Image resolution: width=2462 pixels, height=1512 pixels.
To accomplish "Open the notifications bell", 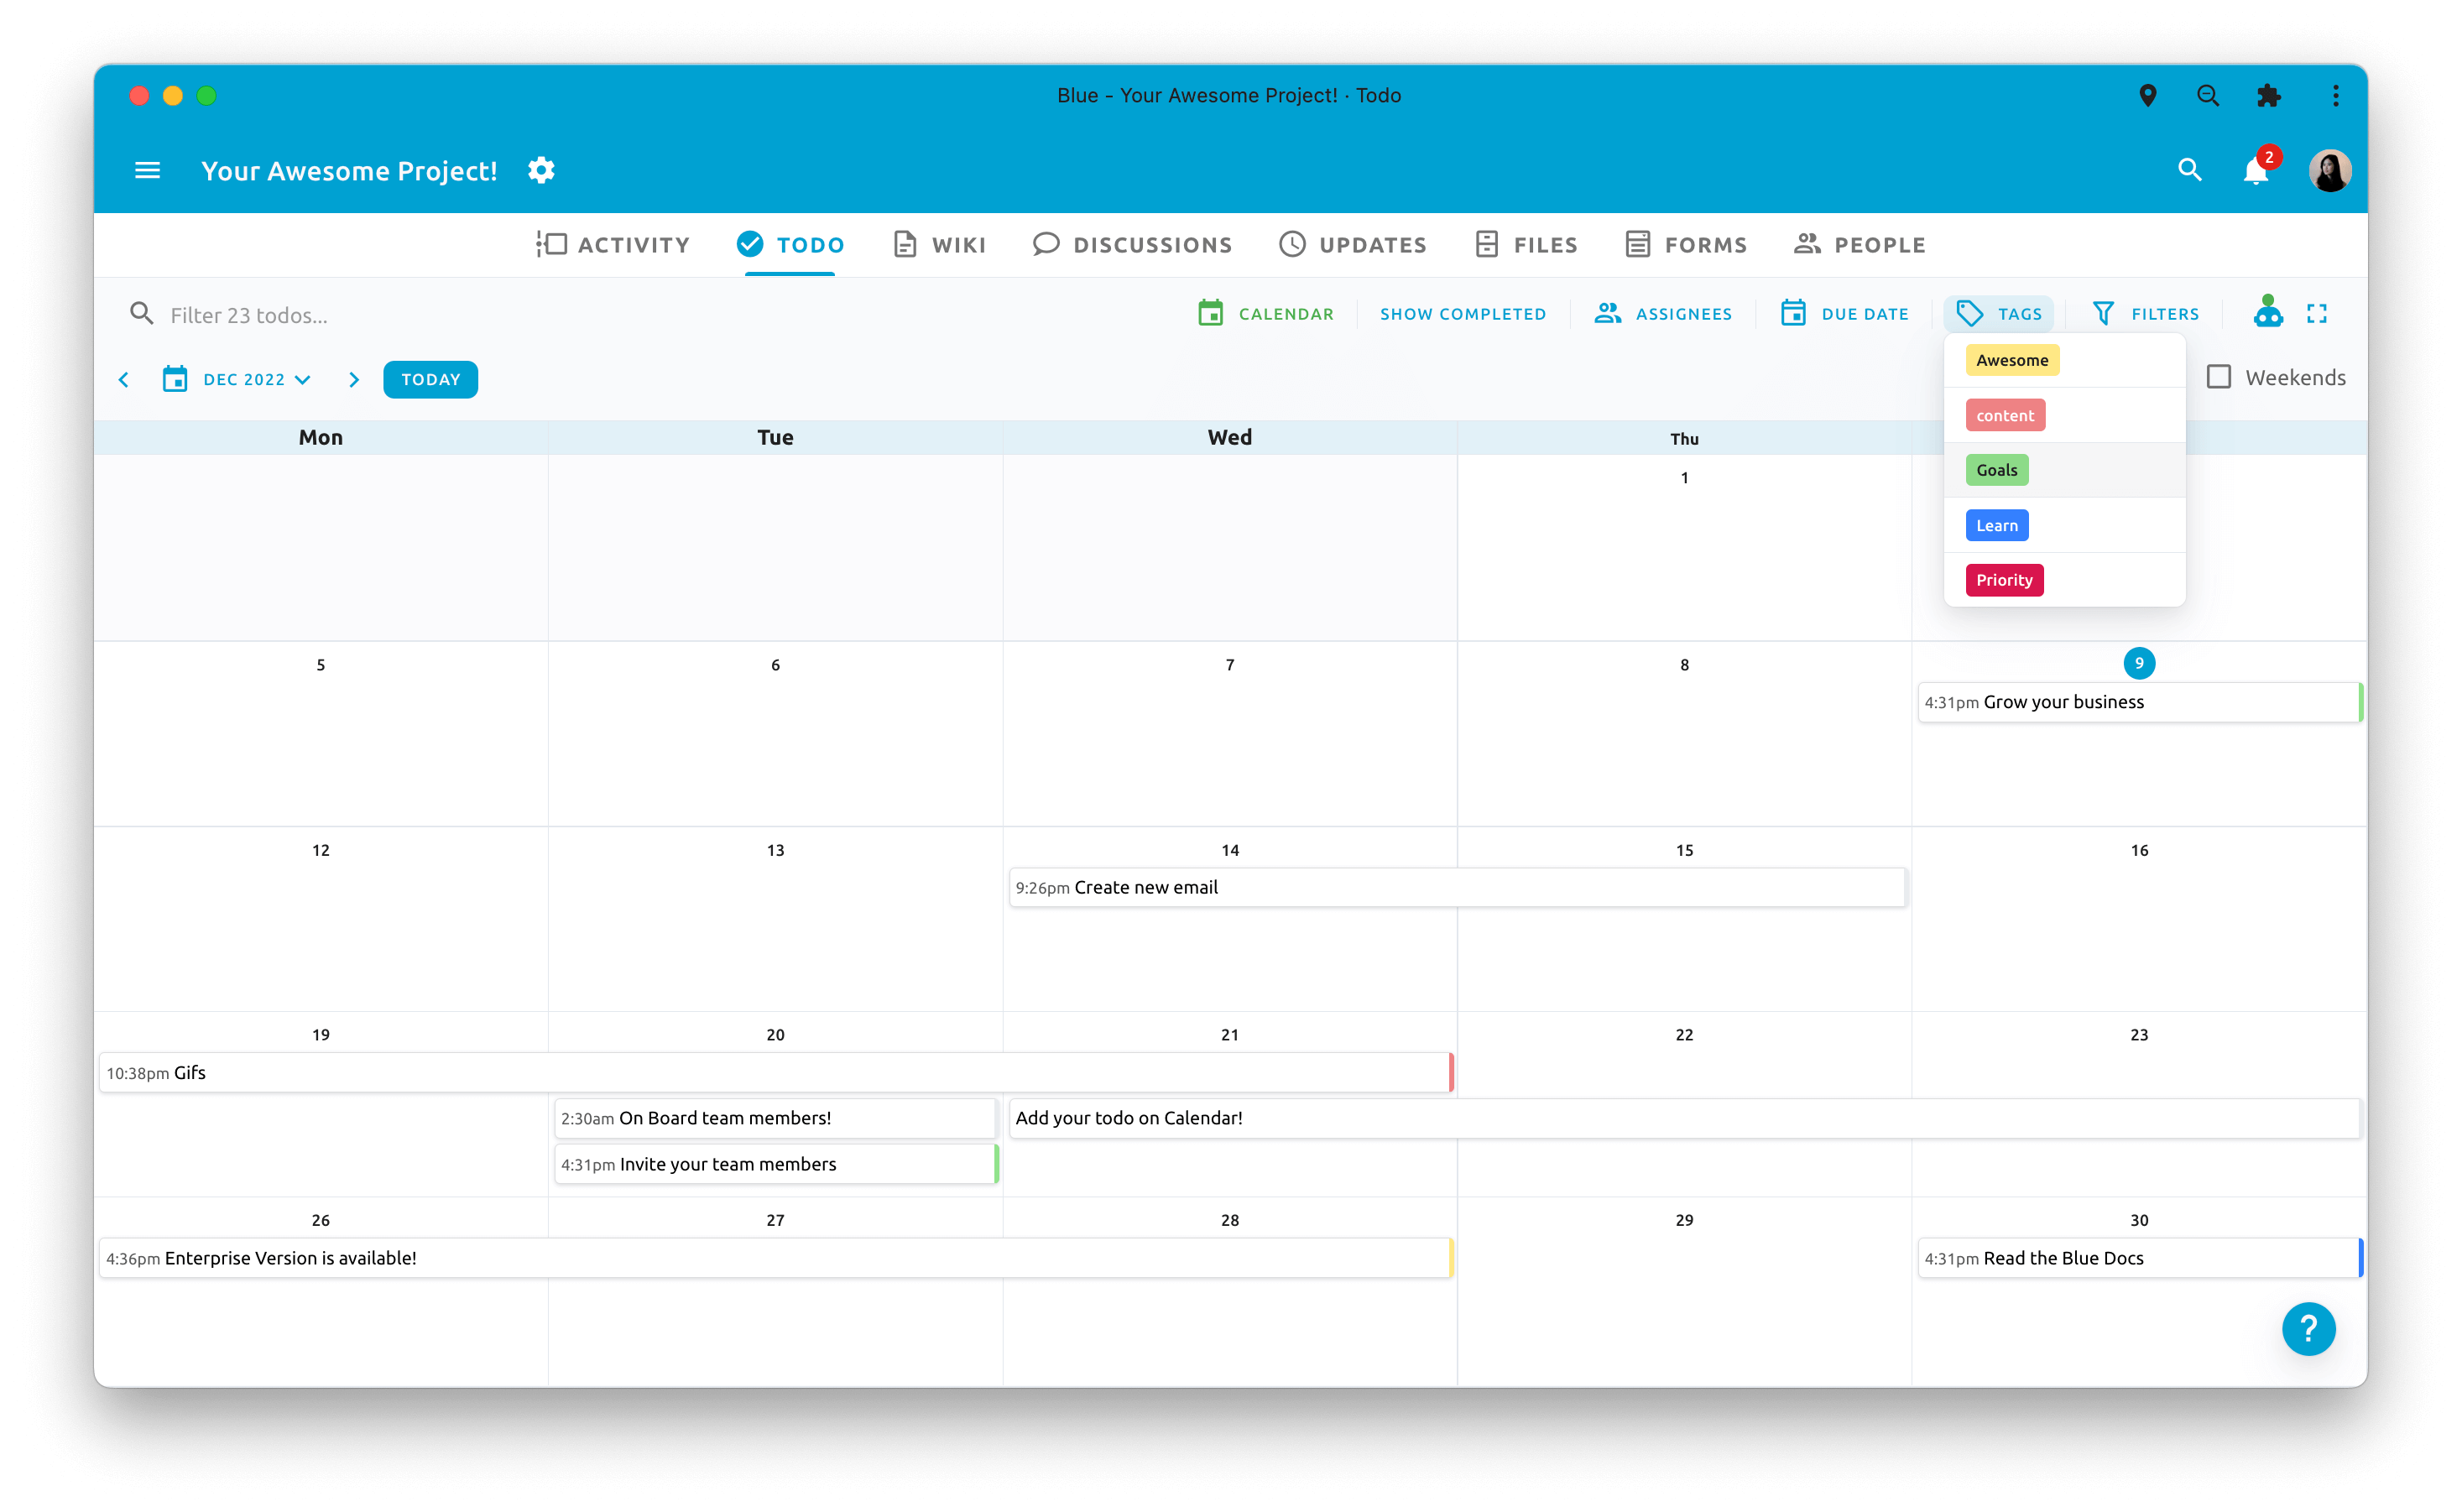I will 2255,170.
